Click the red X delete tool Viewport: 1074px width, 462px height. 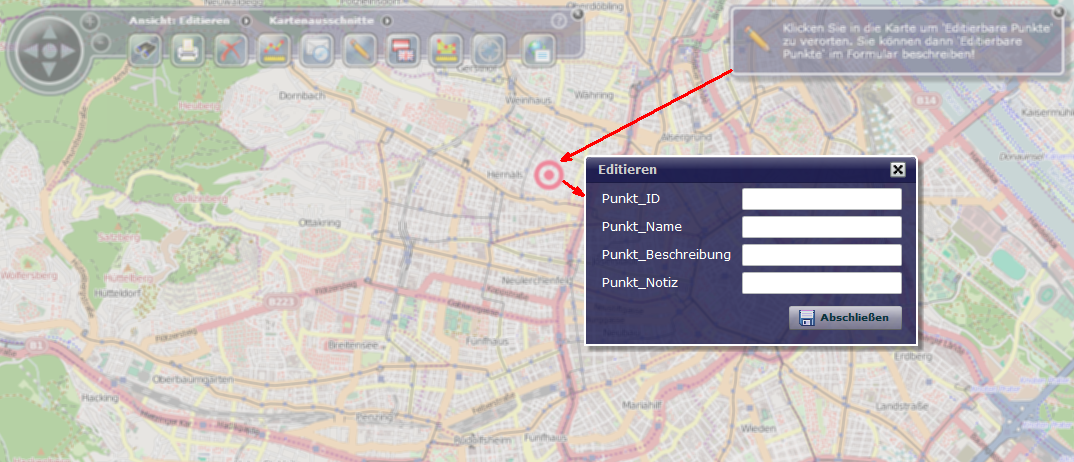point(231,49)
